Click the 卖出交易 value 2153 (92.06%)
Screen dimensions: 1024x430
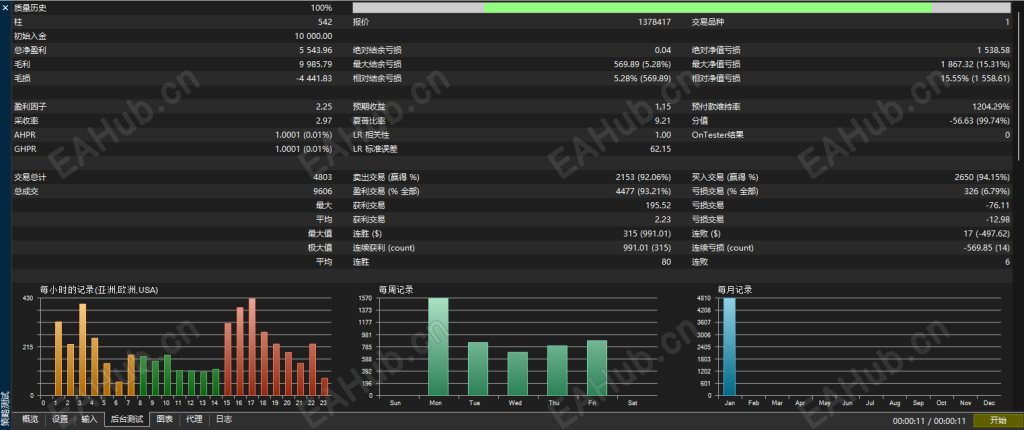pyautogui.click(x=643, y=177)
